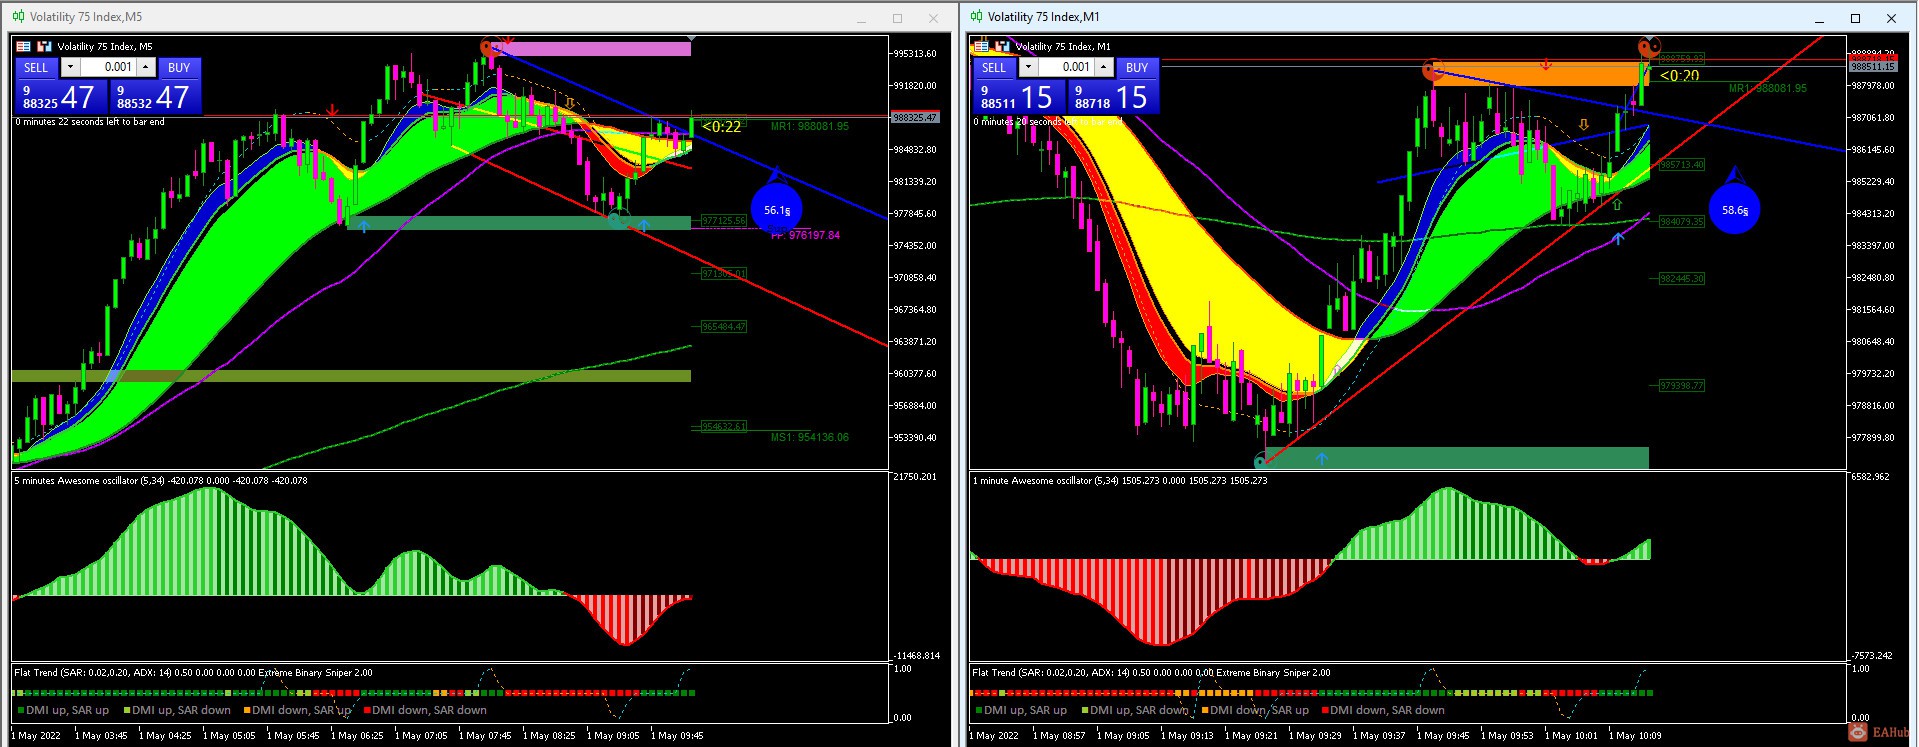Image resolution: width=1919 pixels, height=747 pixels.
Task: Click the trade panel table icon in M1 chart
Action: (981, 46)
